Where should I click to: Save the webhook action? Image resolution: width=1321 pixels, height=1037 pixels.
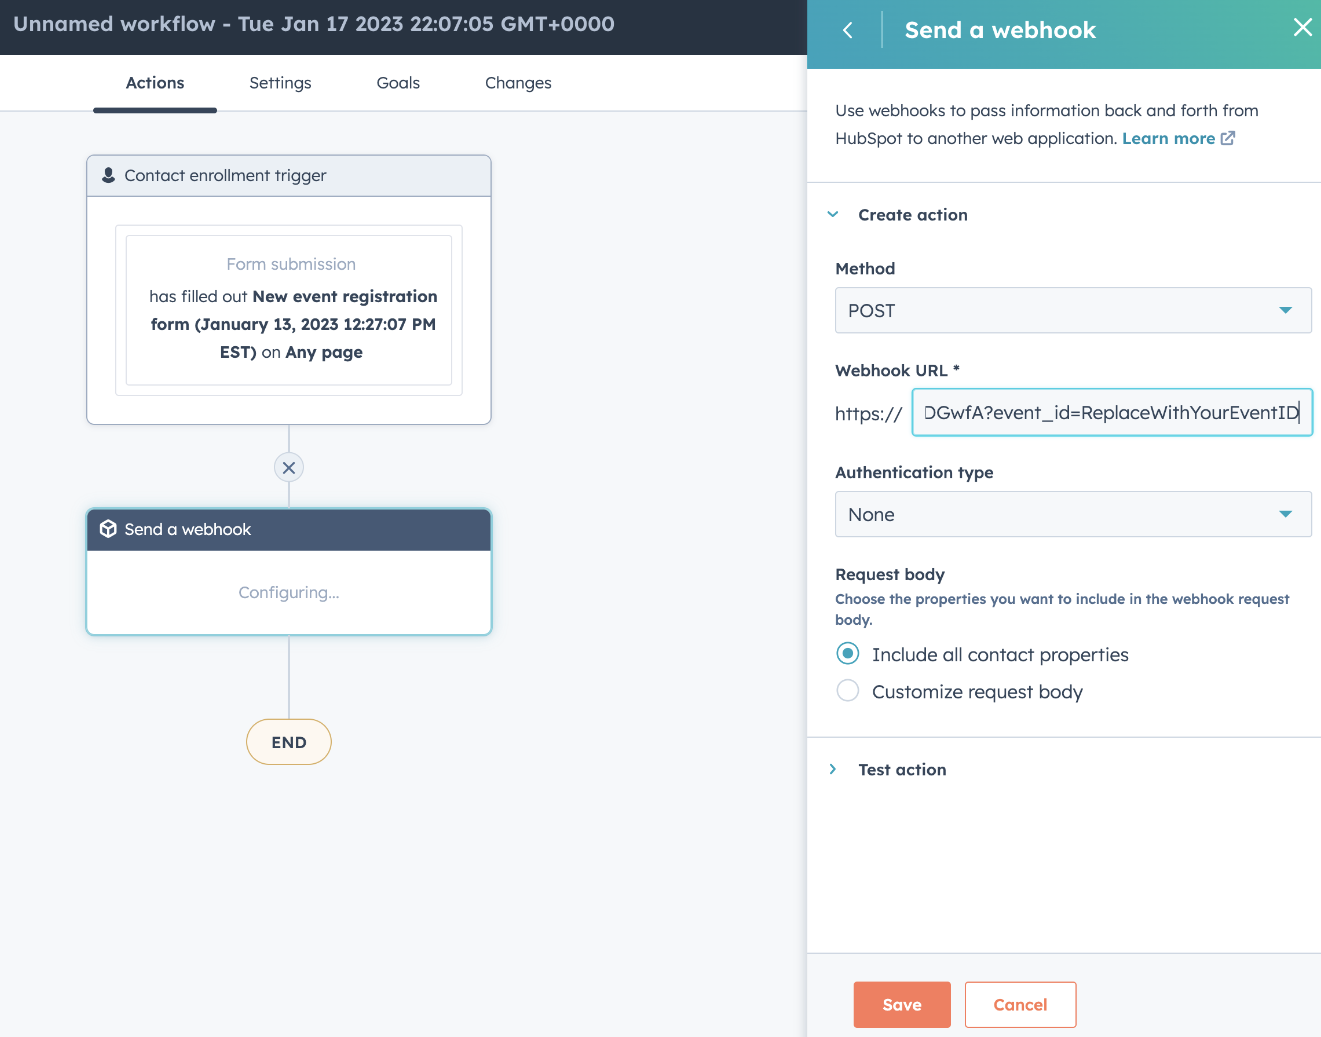click(902, 1005)
